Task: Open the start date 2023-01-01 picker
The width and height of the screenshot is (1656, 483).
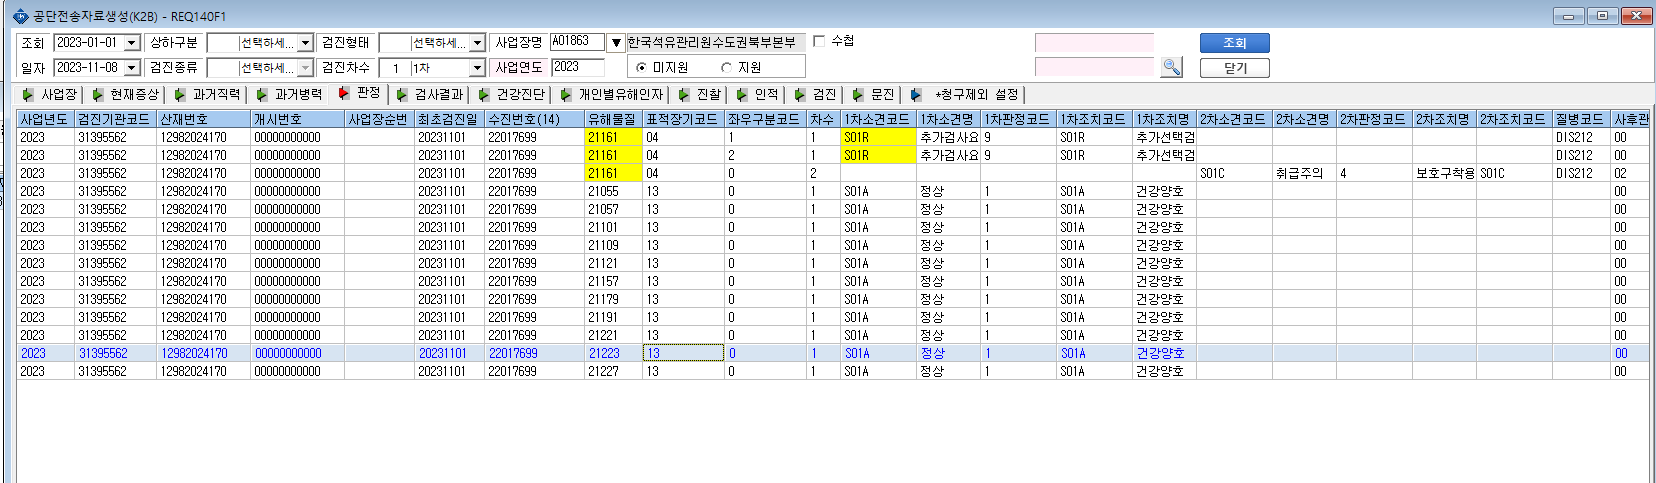Action: click(x=132, y=43)
